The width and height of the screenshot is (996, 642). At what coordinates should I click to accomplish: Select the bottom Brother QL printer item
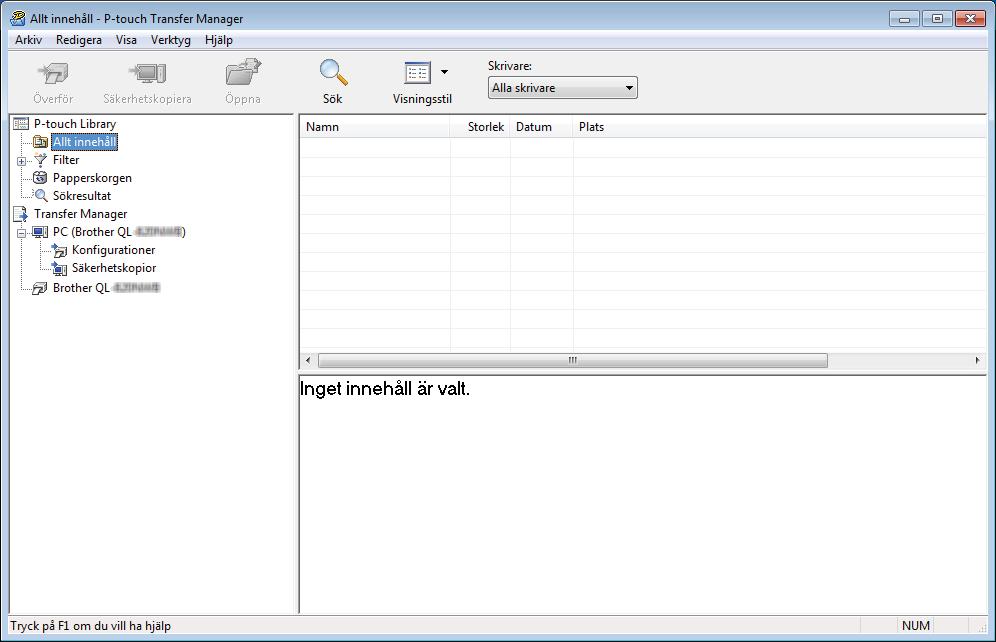(x=106, y=288)
